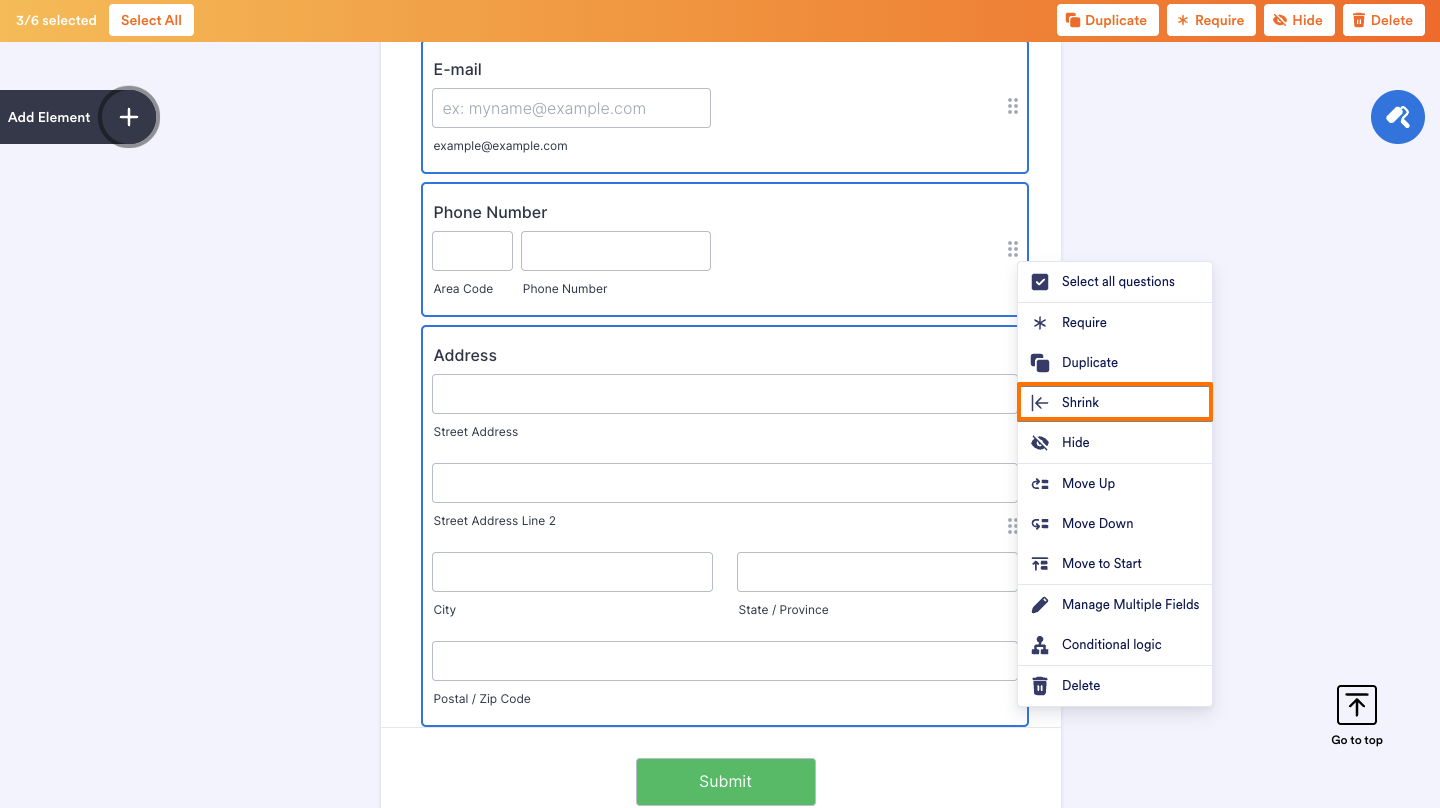Click the Go to top icon
This screenshot has height=808, width=1440.
[1356, 705]
